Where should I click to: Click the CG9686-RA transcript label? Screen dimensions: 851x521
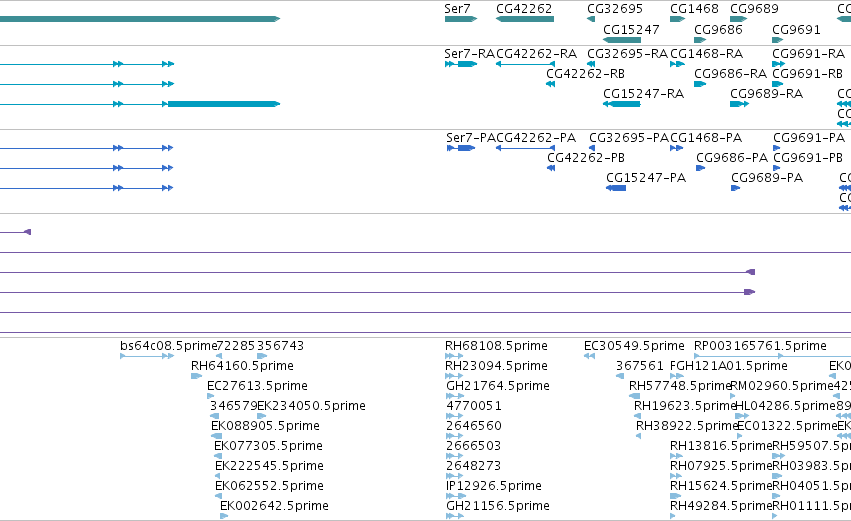pyautogui.click(x=731, y=74)
